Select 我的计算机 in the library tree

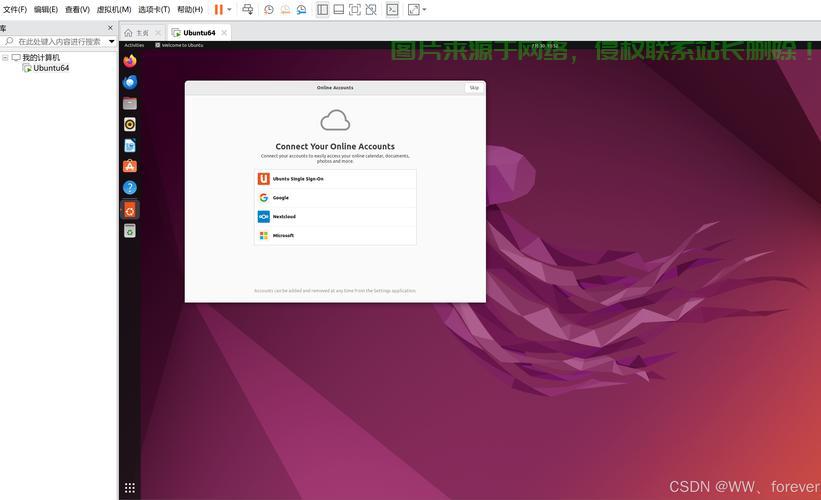[41, 58]
